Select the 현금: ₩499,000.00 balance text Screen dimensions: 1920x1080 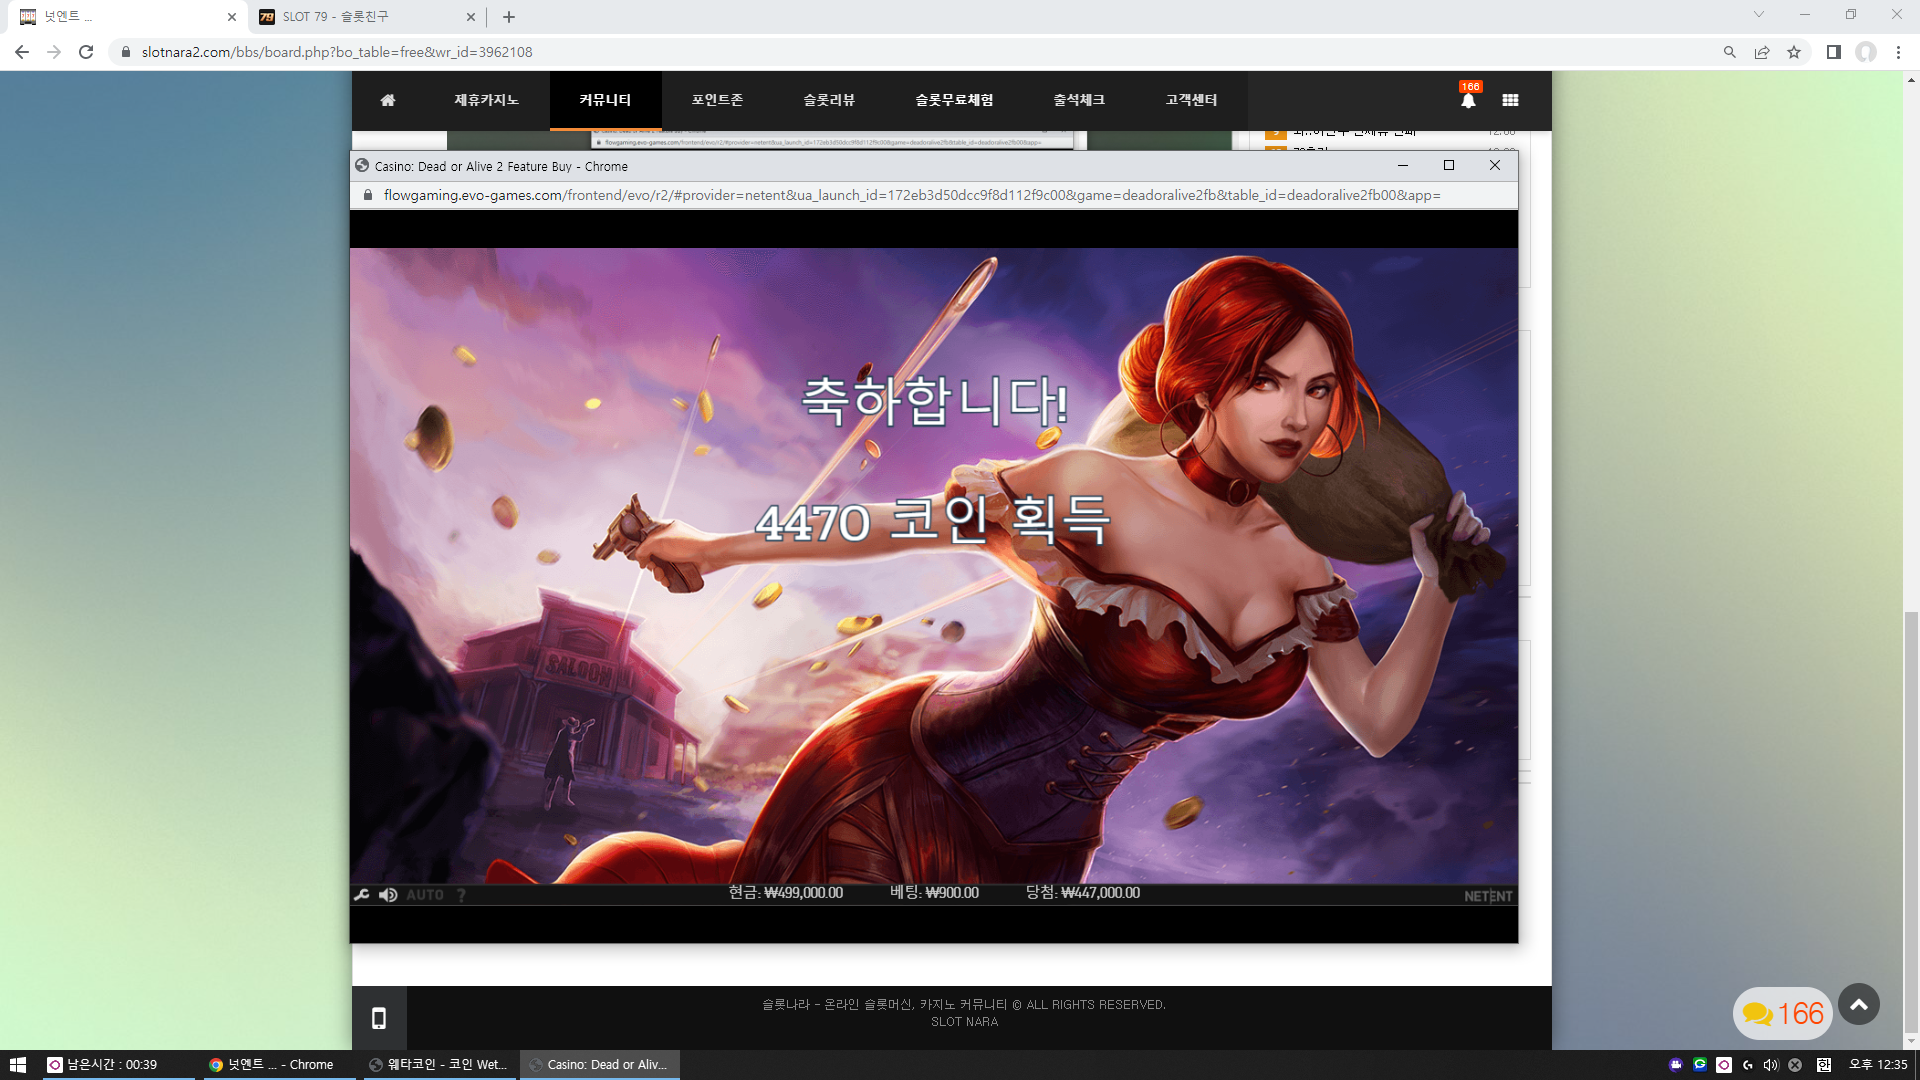pyautogui.click(x=786, y=893)
